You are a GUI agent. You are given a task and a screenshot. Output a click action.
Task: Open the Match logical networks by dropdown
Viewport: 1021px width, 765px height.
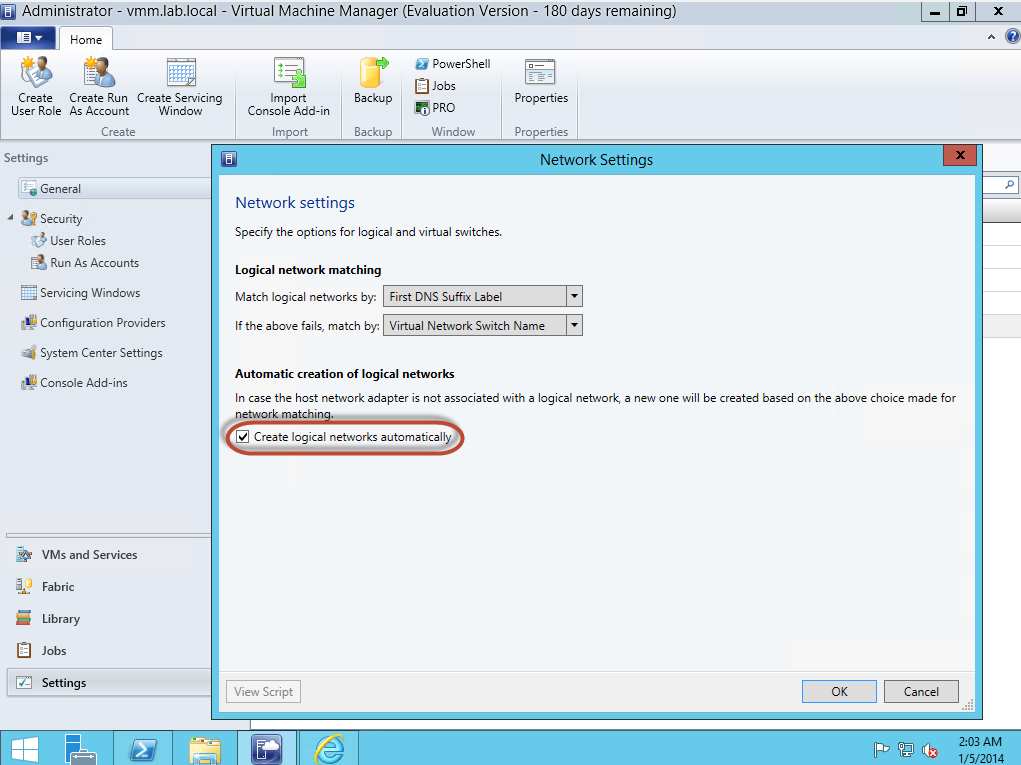tap(573, 296)
